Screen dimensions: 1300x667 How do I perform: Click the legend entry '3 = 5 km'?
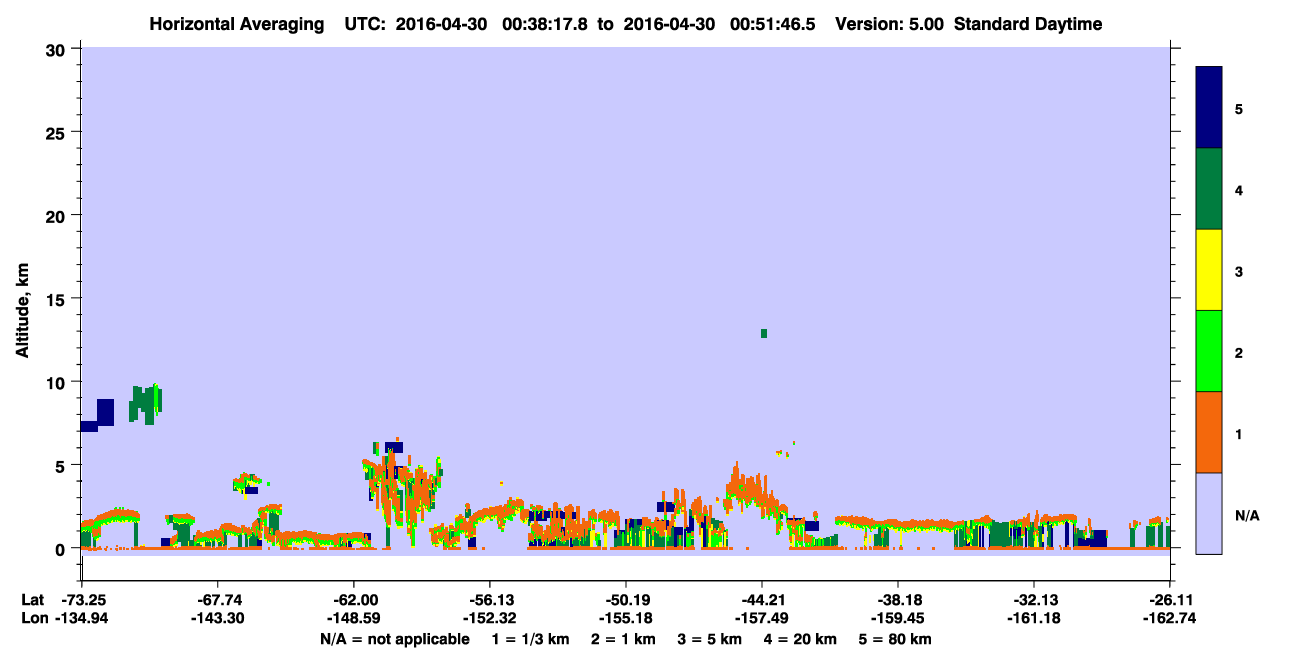710,639
